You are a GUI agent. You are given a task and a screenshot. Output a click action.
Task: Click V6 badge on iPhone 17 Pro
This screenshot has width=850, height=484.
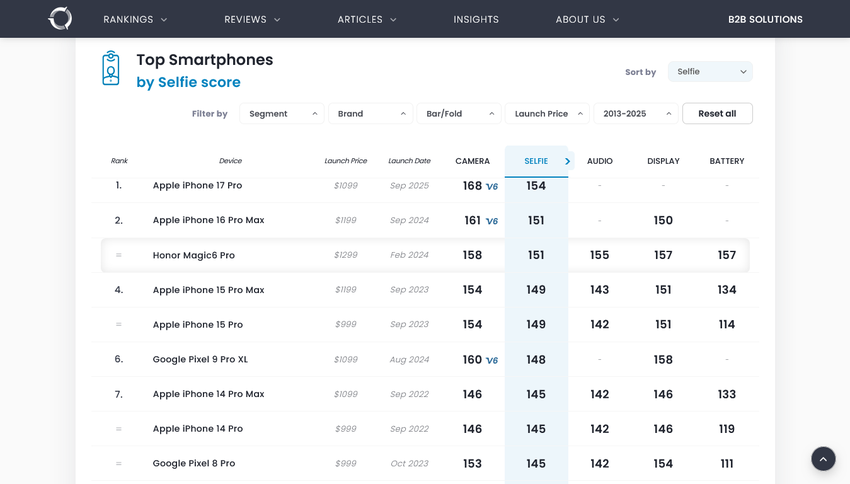tap(491, 187)
